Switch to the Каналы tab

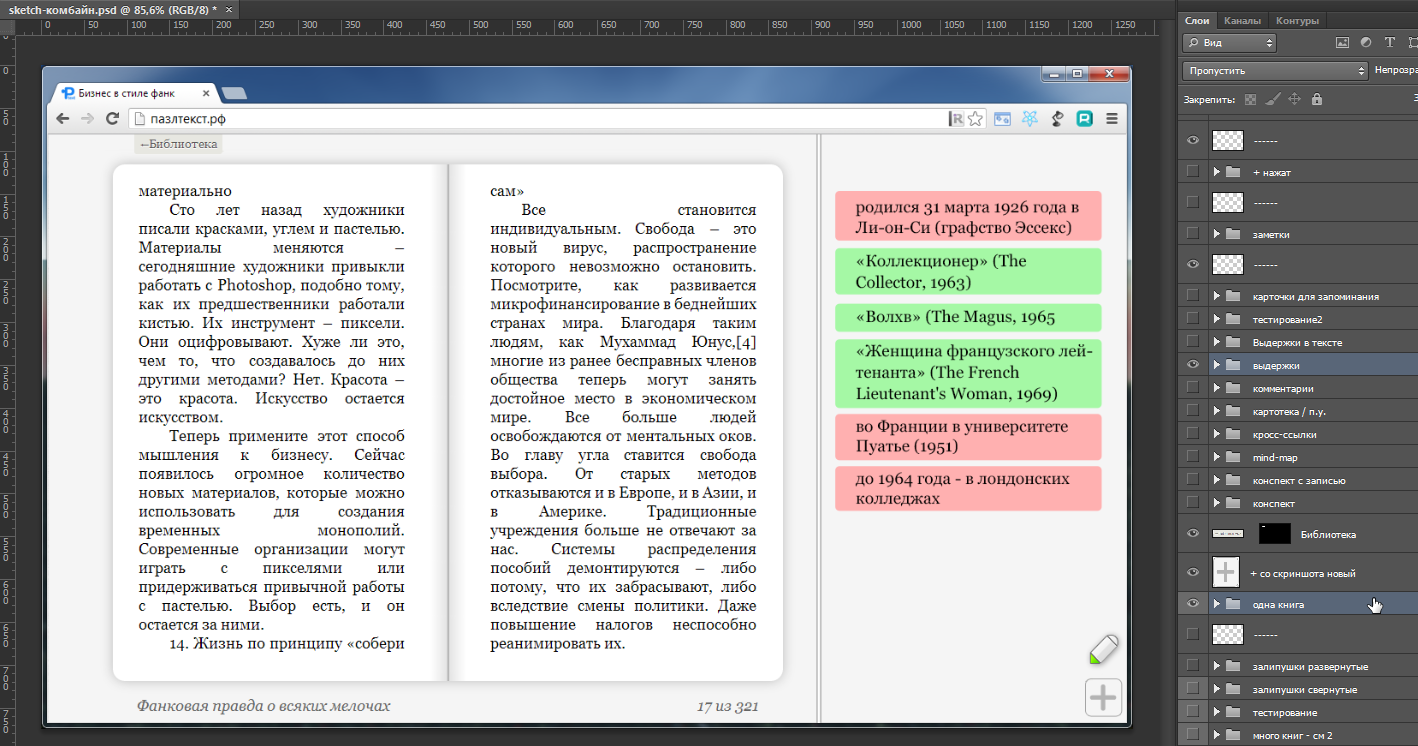1241,20
